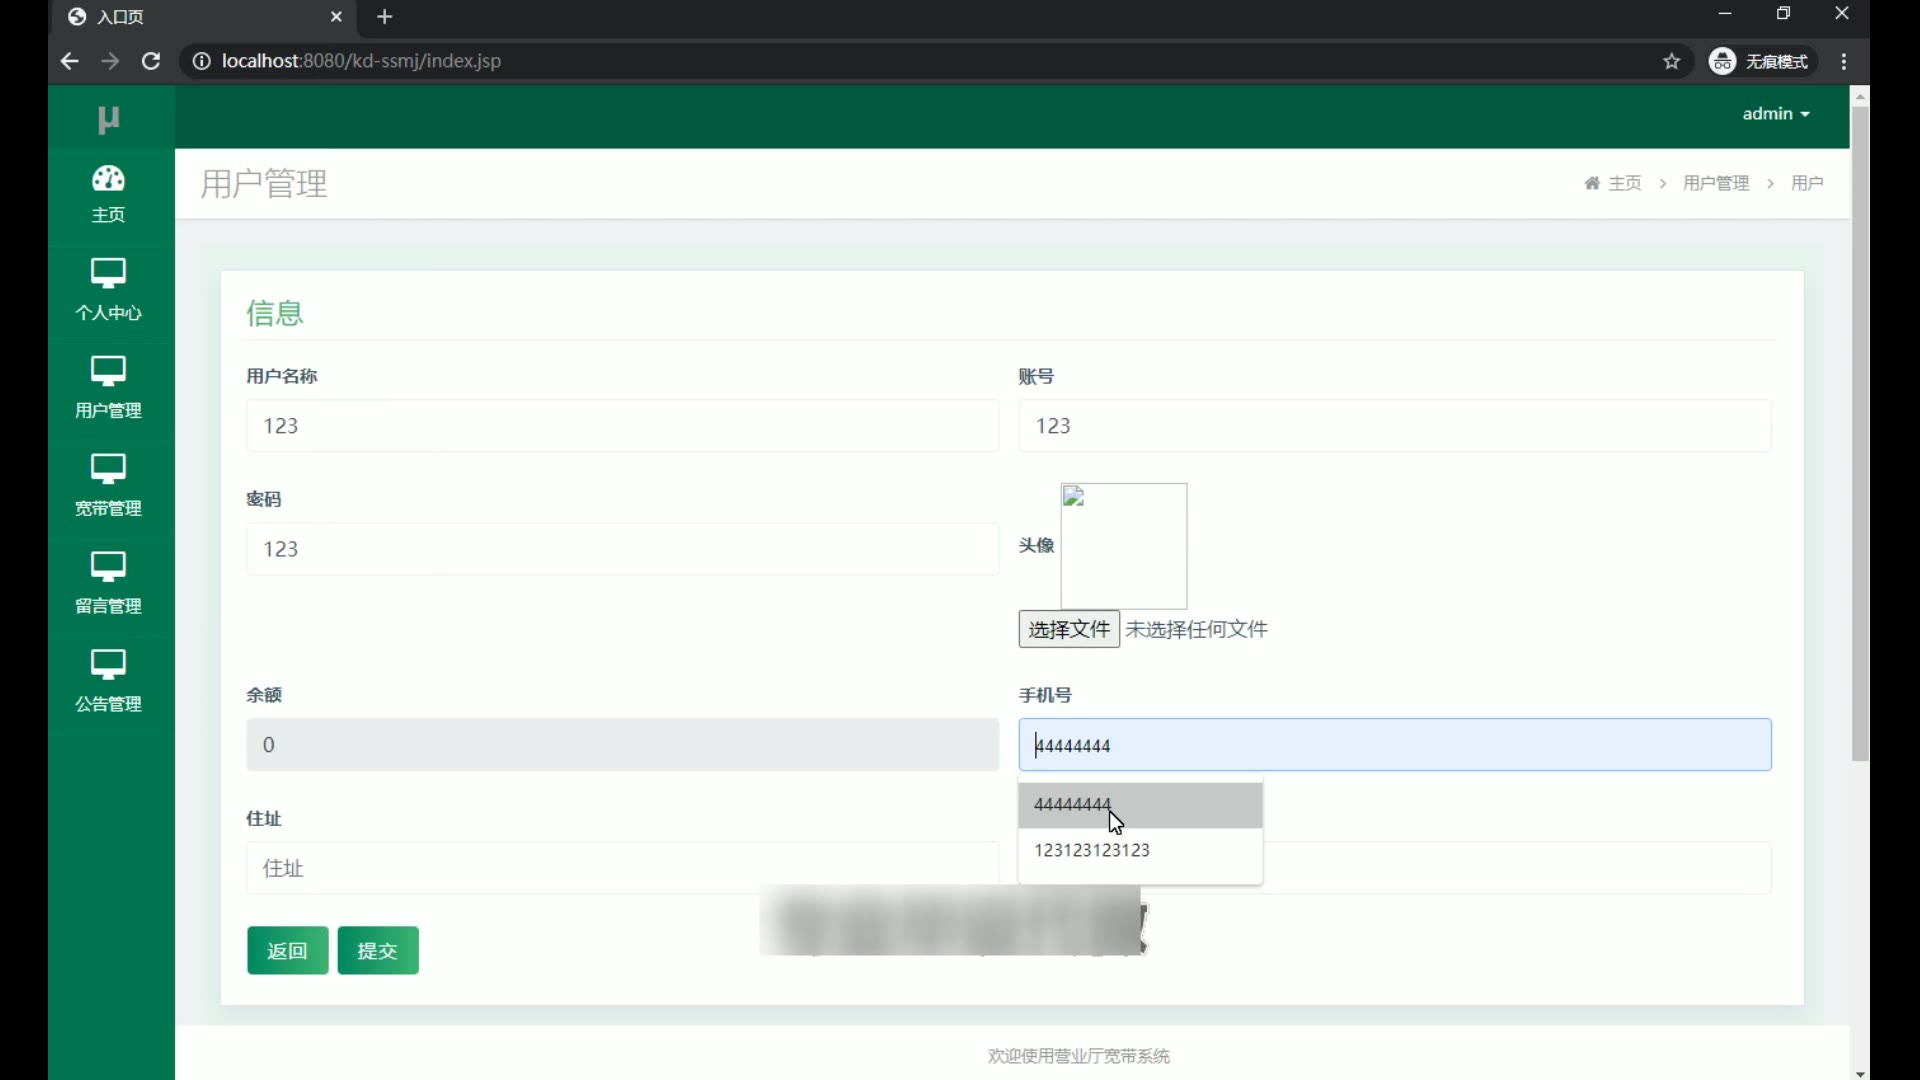Open 公告管理 monitor icon in sidebar
This screenshot has height=1080, width=1920.
tap(108, 664)
